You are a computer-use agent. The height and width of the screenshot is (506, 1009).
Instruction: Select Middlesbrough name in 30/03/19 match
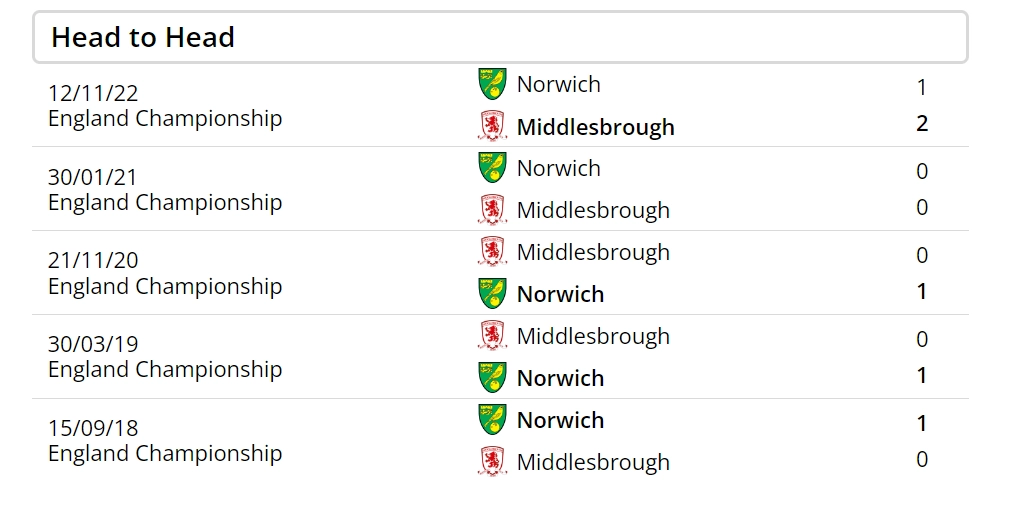pyautogui.click(x=593, y=336)
